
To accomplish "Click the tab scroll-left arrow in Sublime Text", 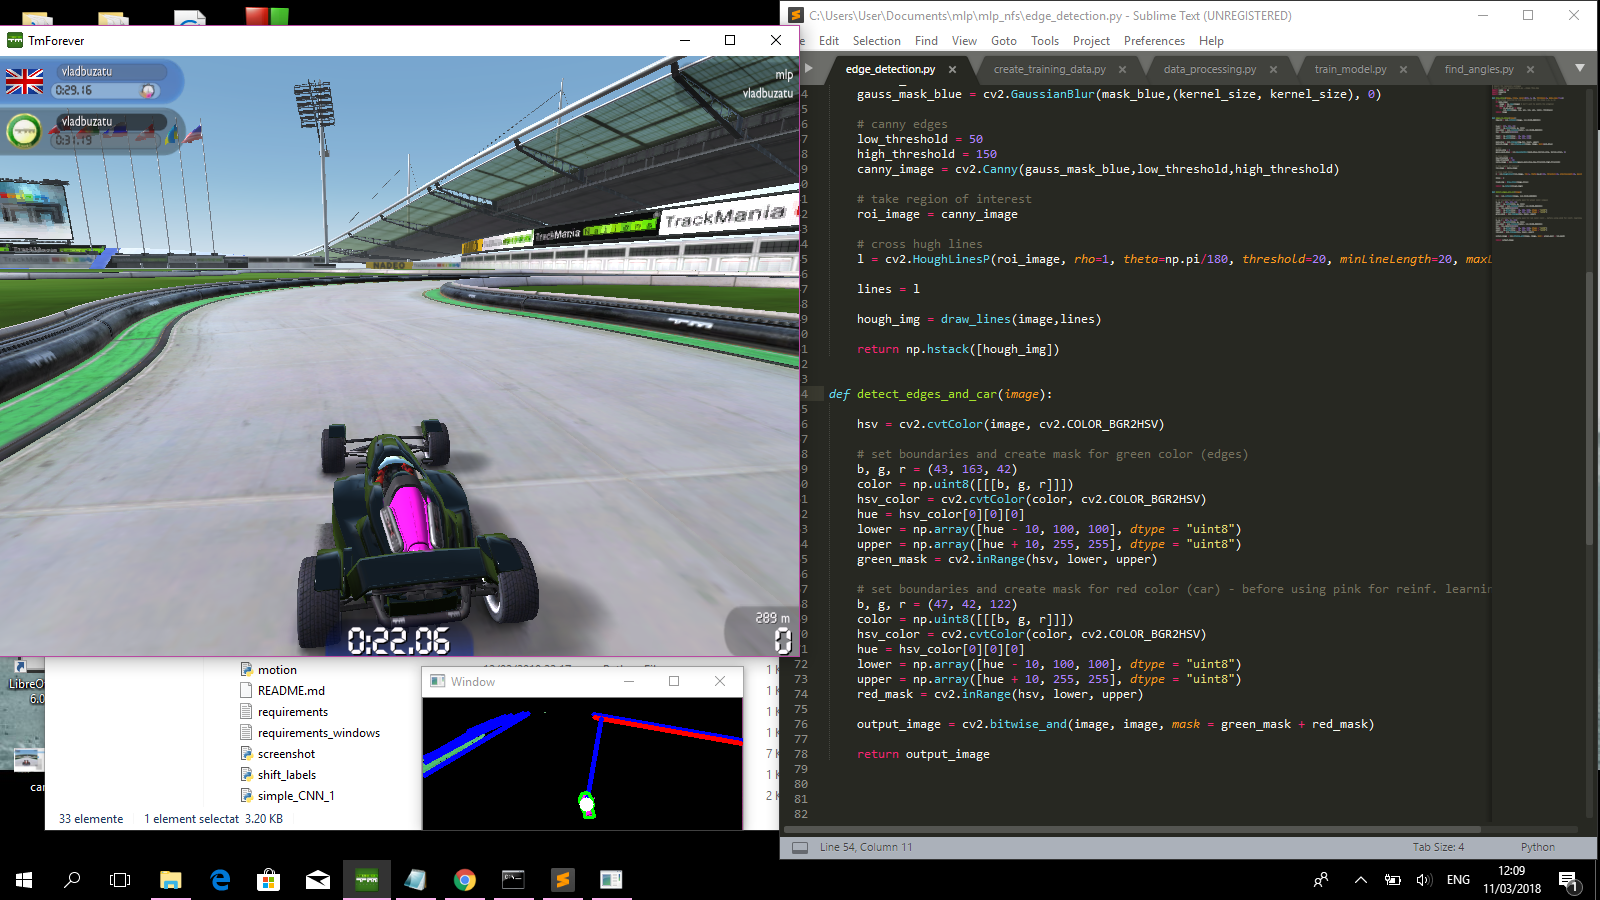I will [809, 68].
